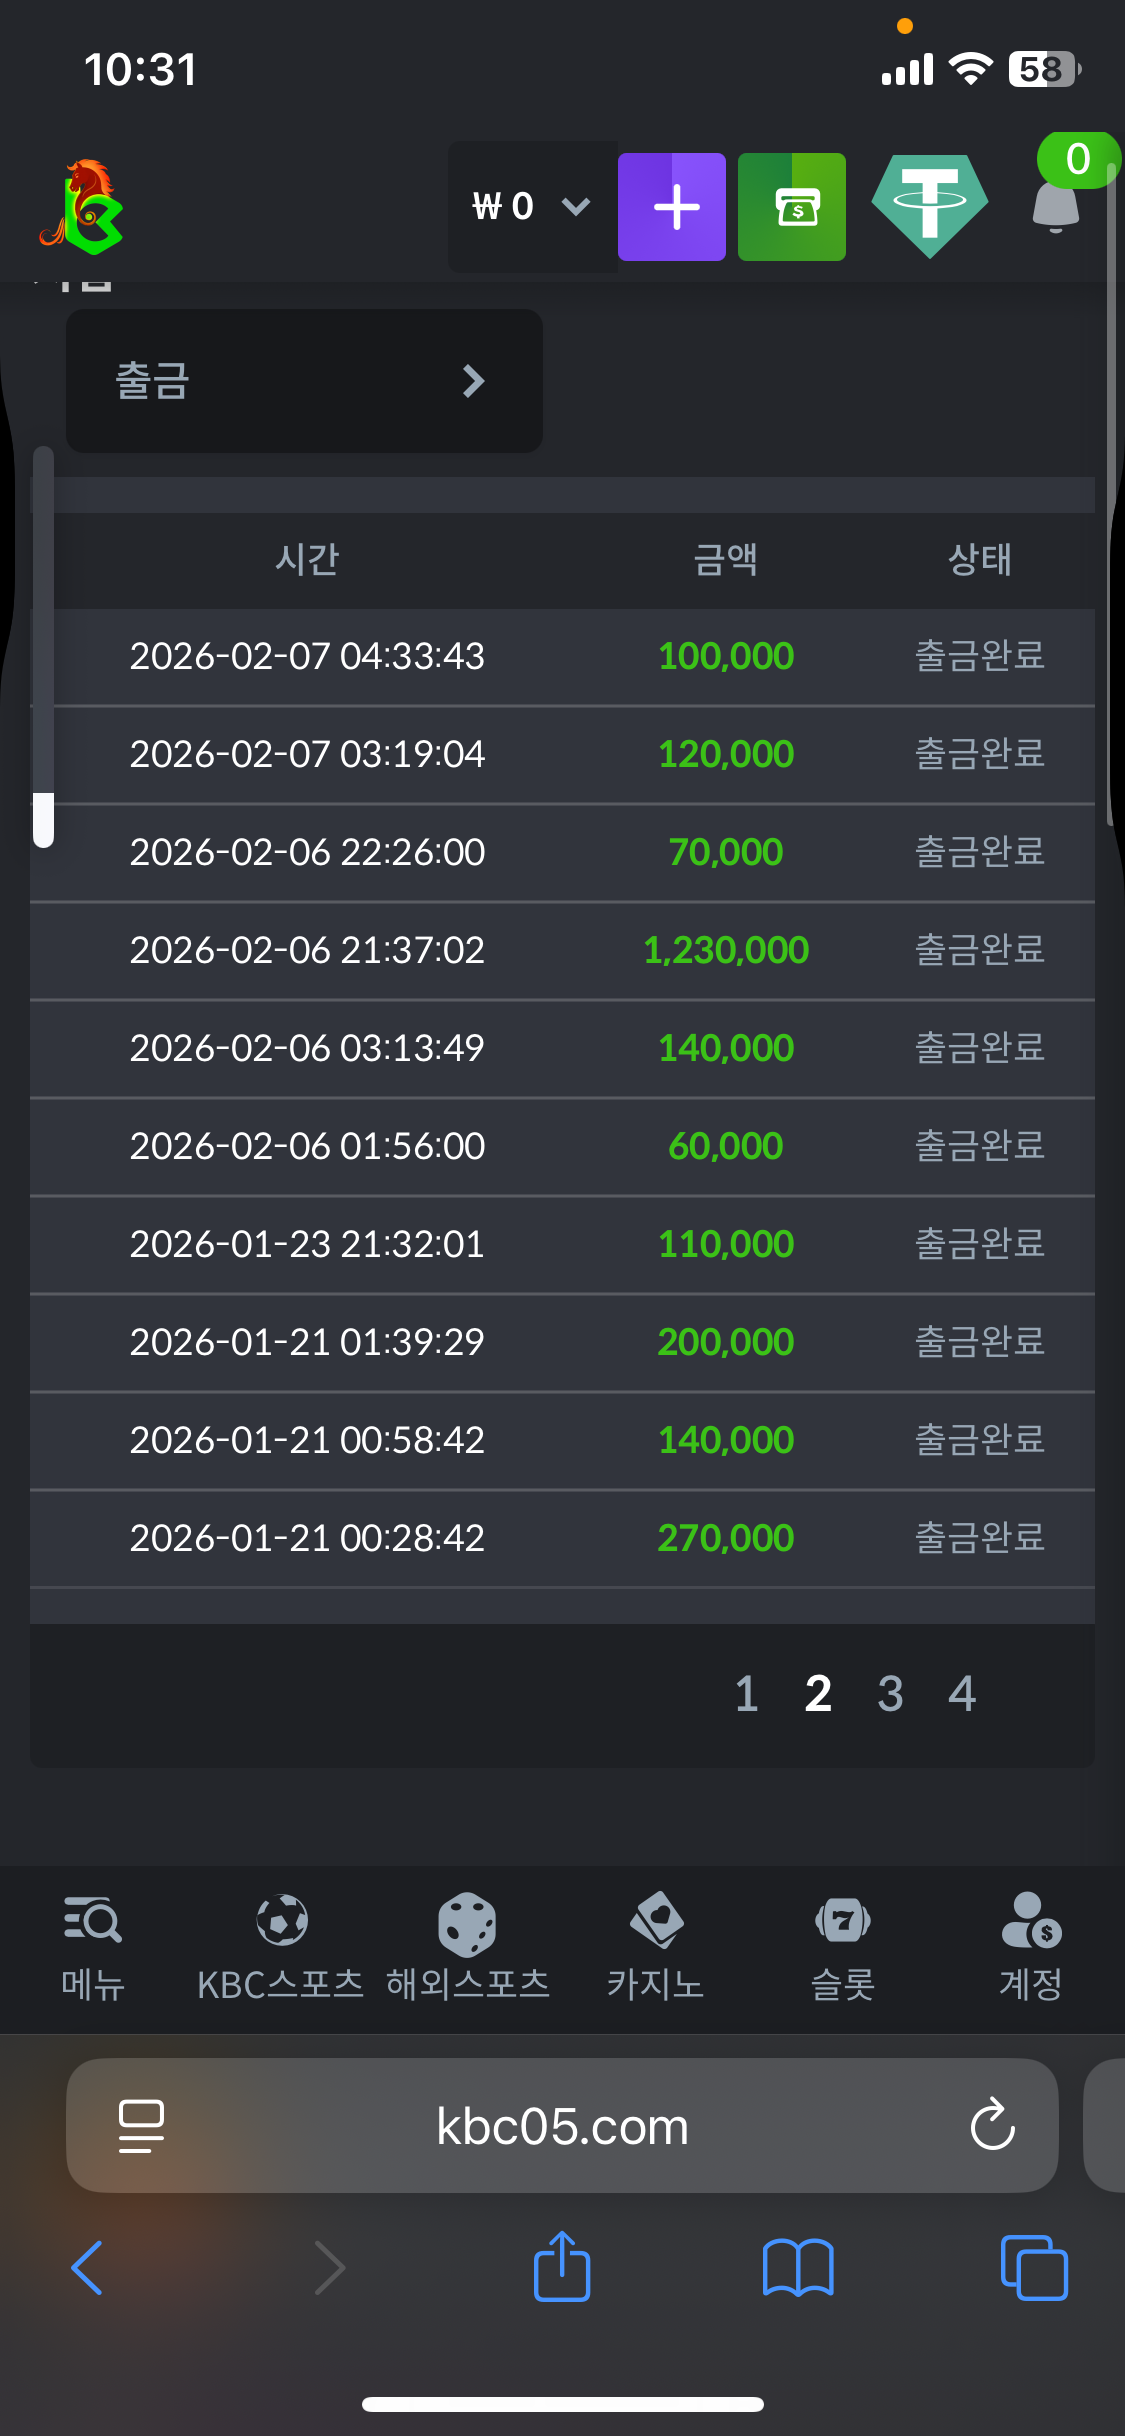Tap the KBC seahorse logo
The width and height of the screenshot is (1125, 2436).
(82, 207)
